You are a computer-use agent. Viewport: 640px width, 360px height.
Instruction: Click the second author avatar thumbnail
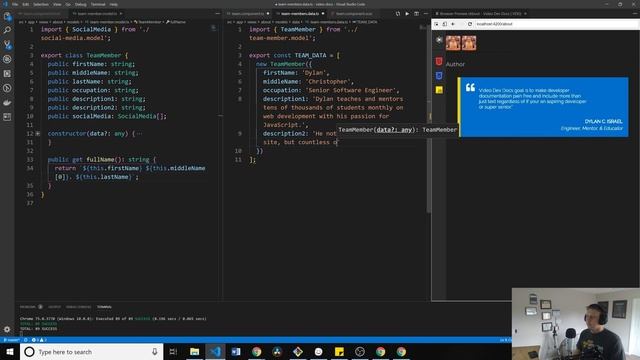pos(469,43)
